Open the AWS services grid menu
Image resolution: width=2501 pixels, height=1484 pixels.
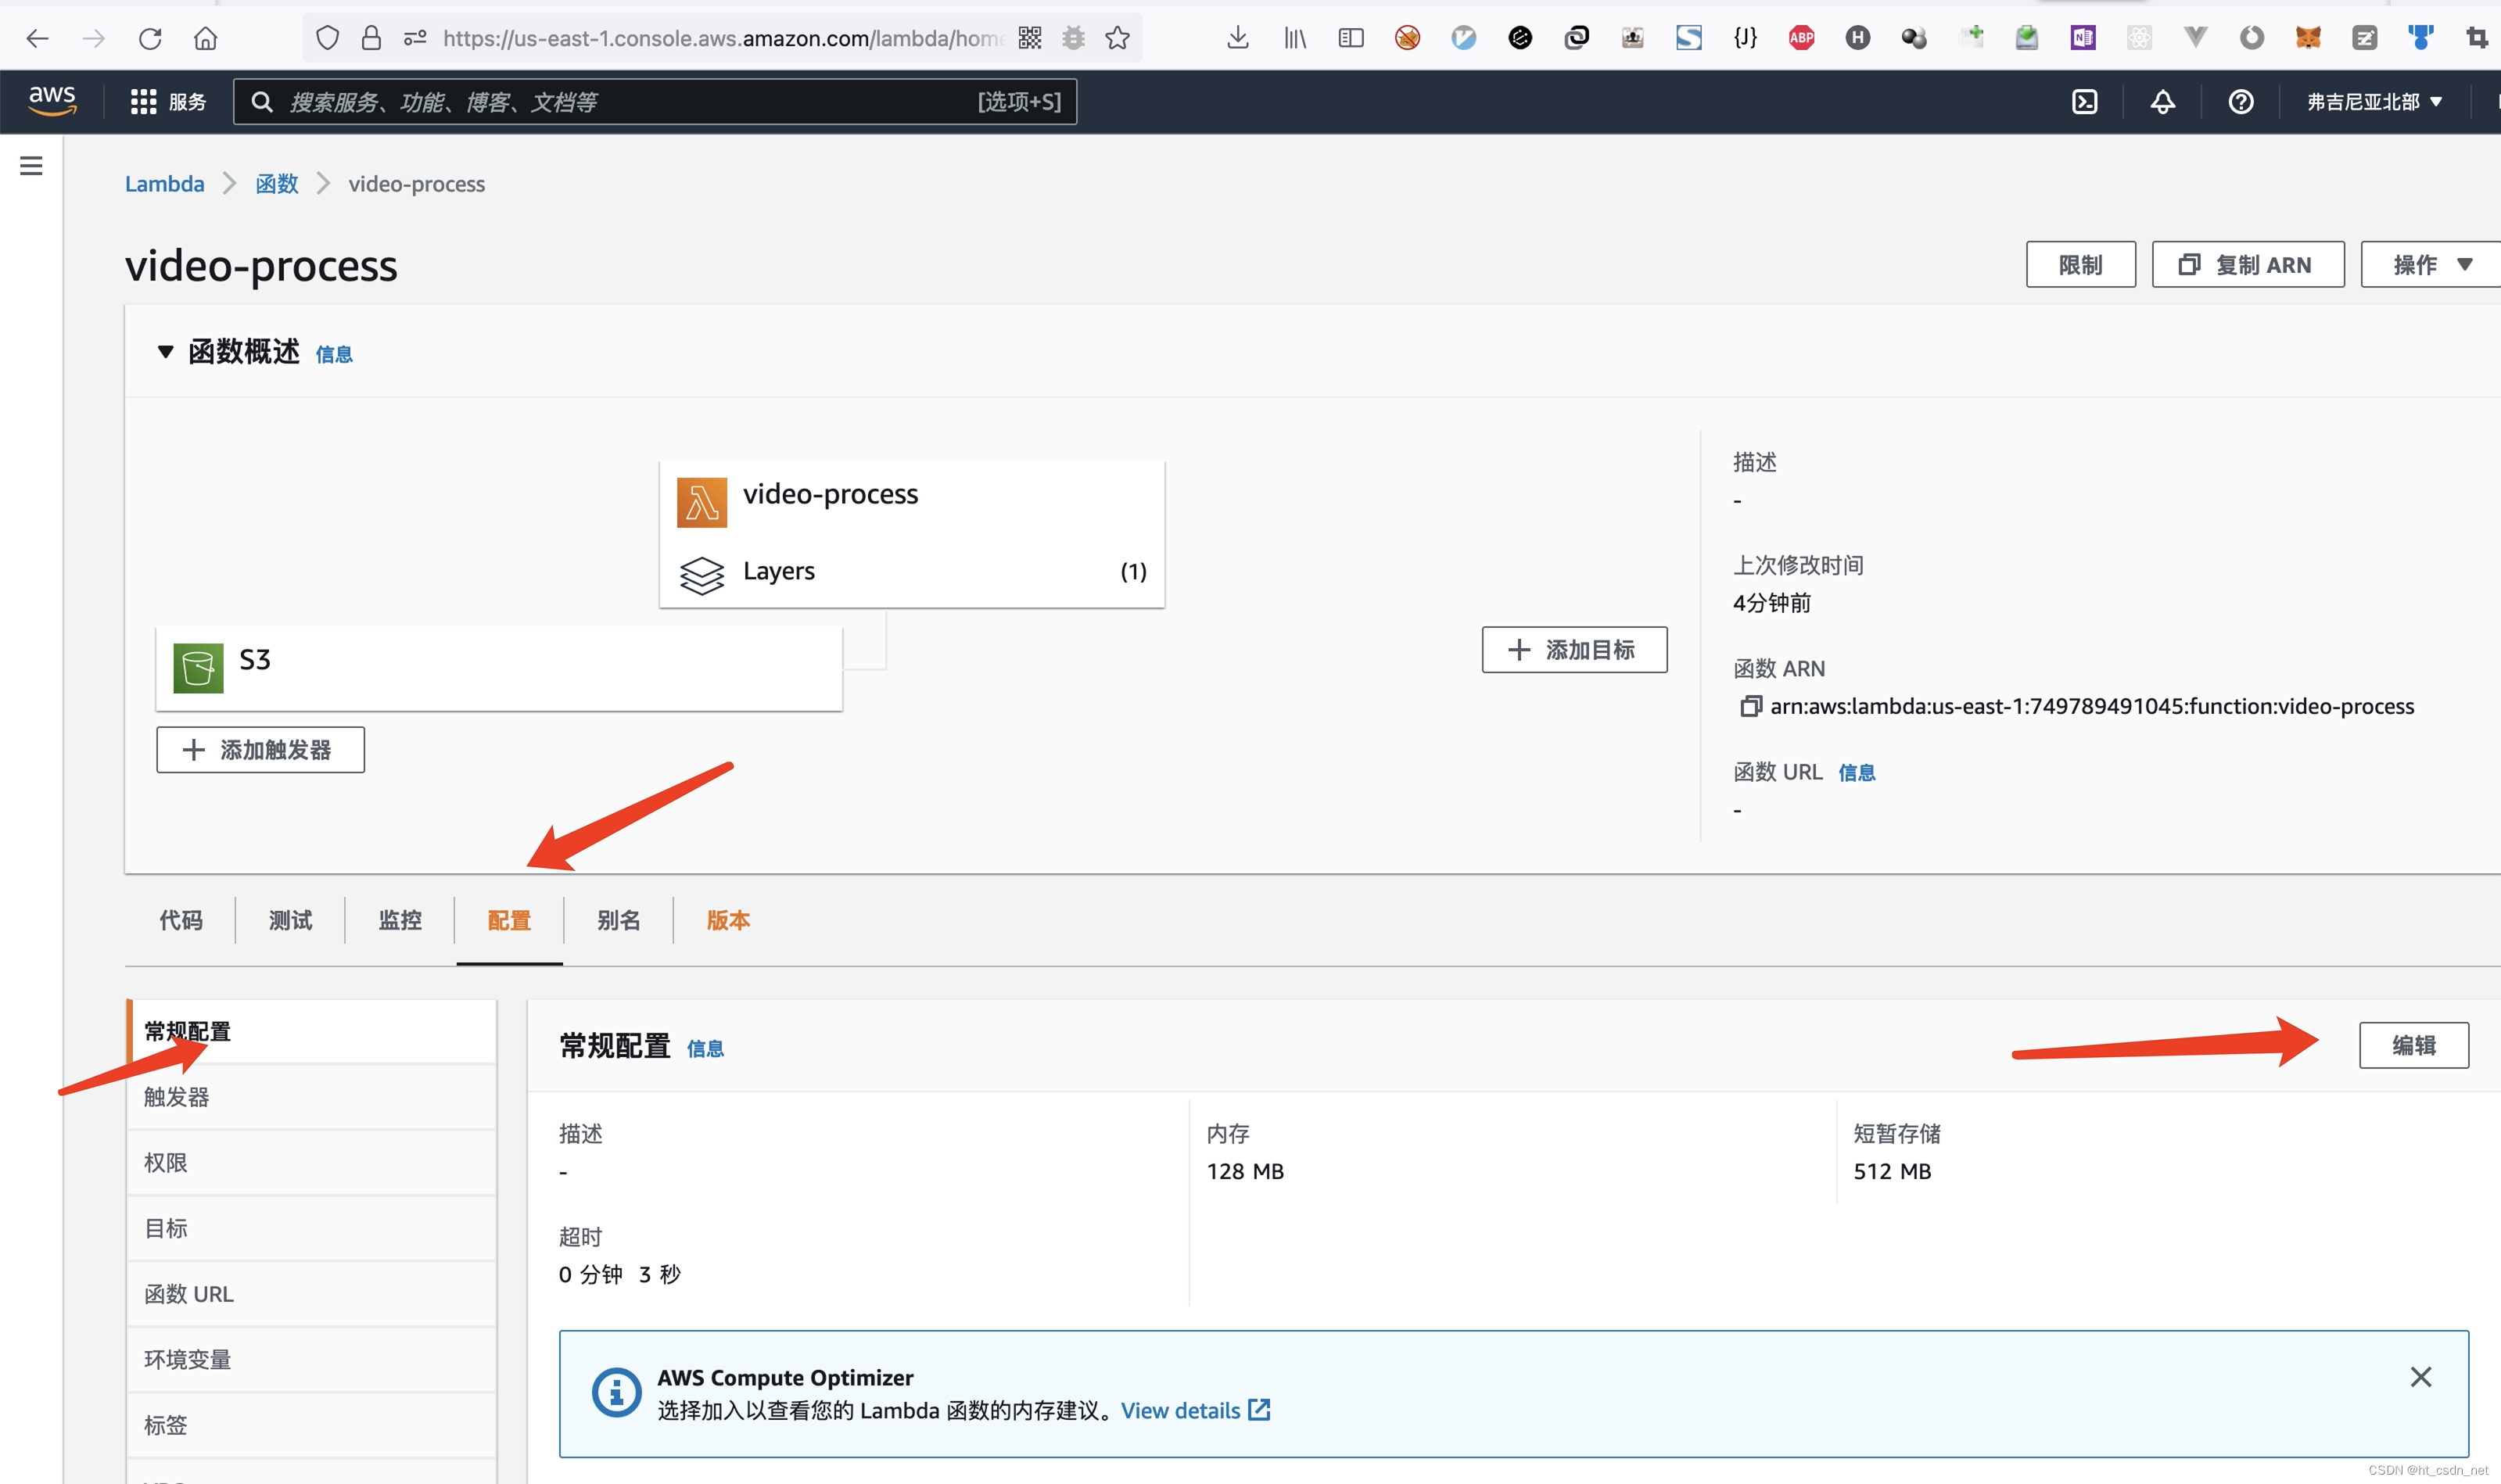(143, 101)
